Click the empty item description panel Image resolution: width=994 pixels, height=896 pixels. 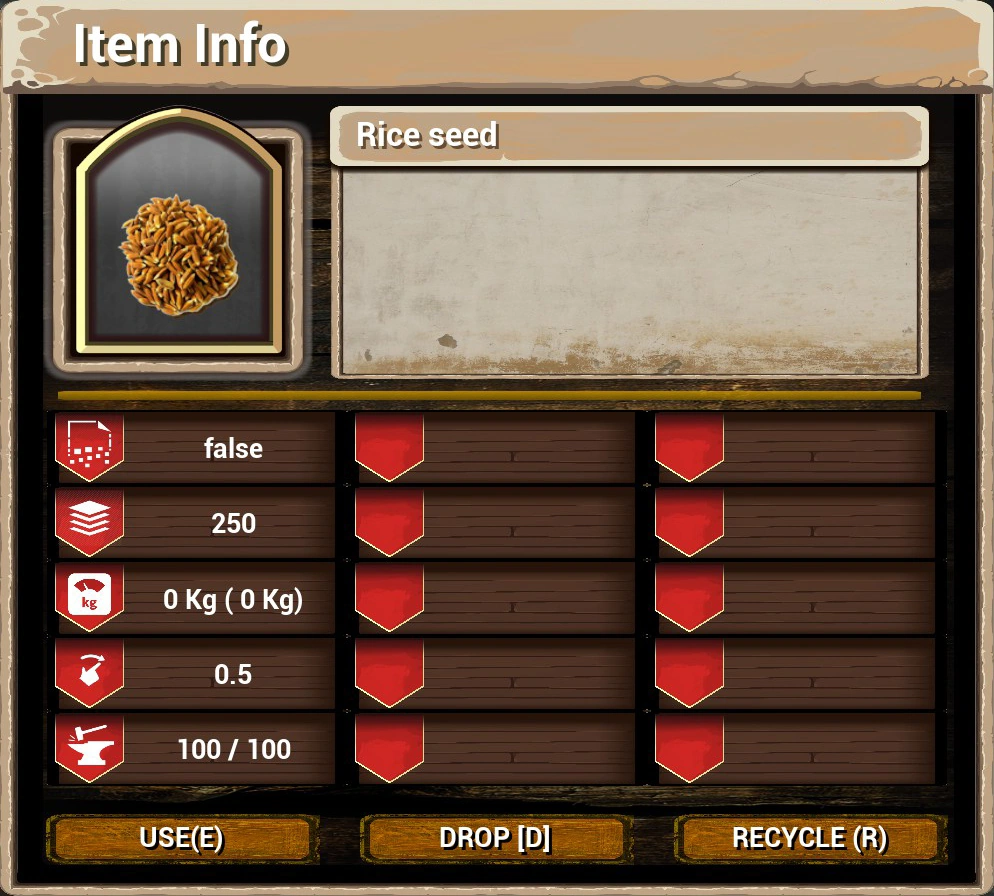point(629,273)
